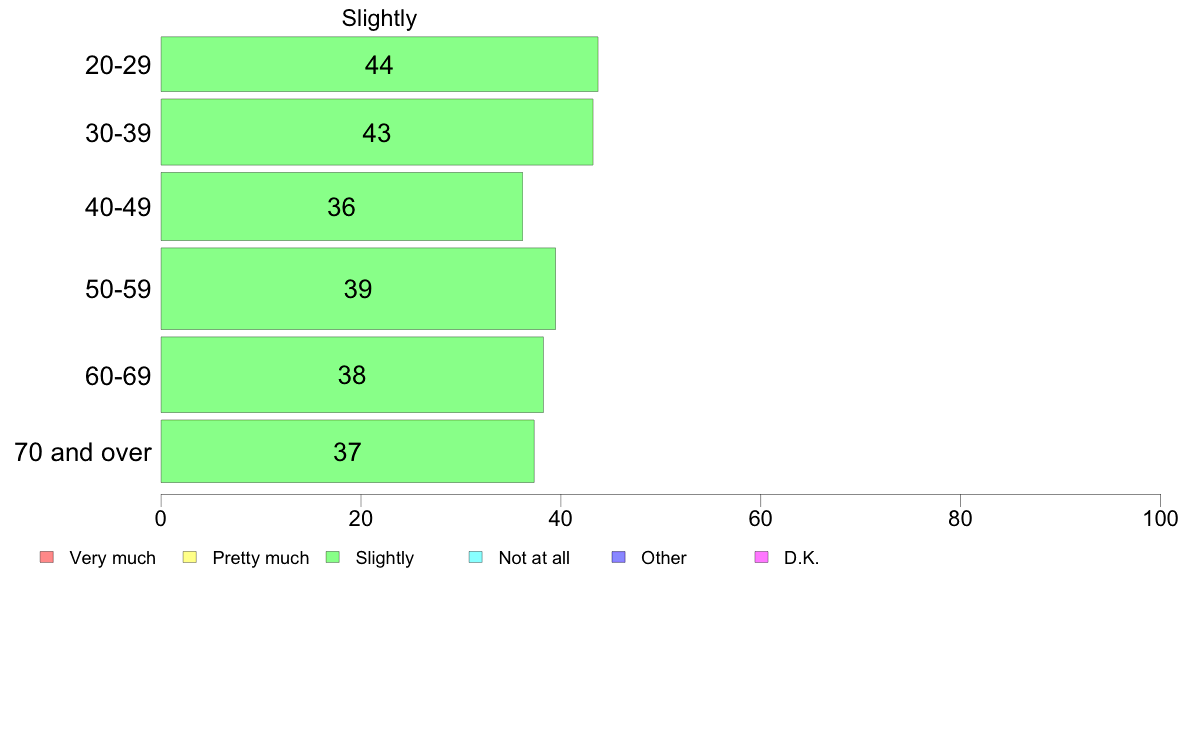1188x736 pixels.
Task: Click the 40-49 age group label
Action: 118,207
